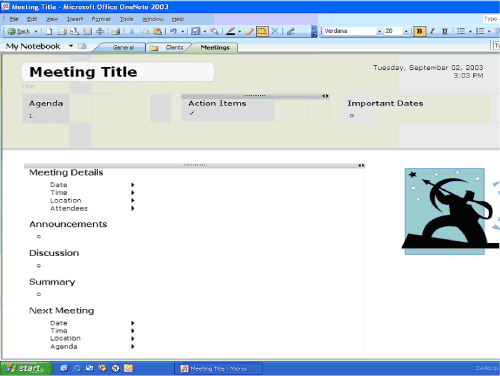This screenshot has height=376, width=500.
Task: Open the Undo history dropdown arrow
Action: [183, 32]
